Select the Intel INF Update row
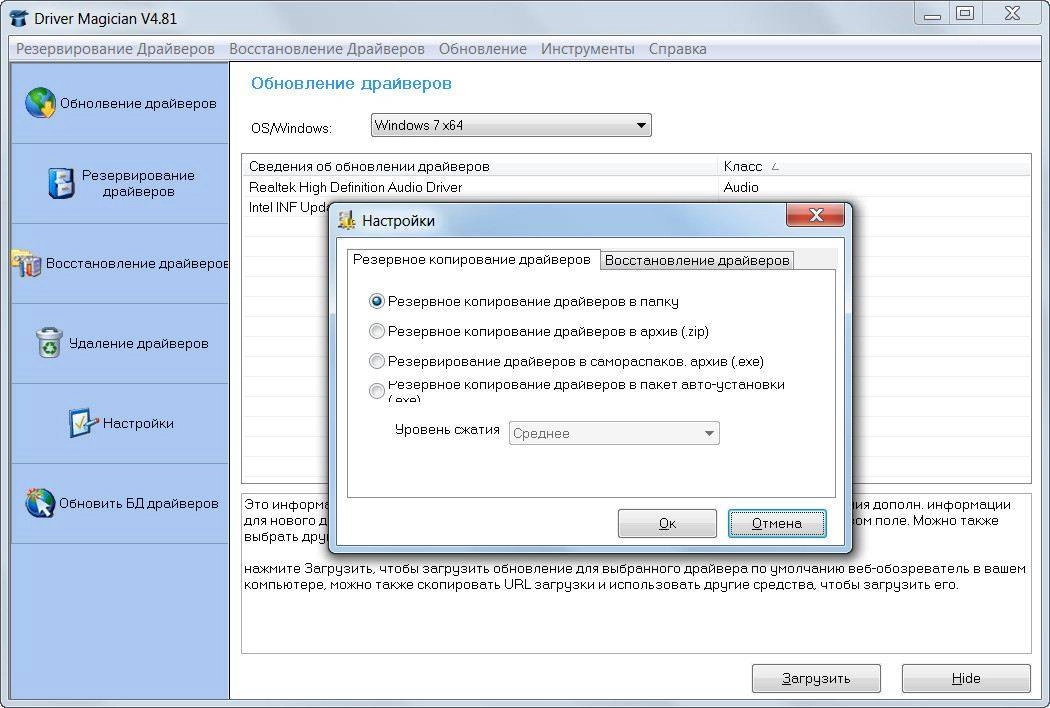Viewport: 1050px width, 708px height. (288, 207)
